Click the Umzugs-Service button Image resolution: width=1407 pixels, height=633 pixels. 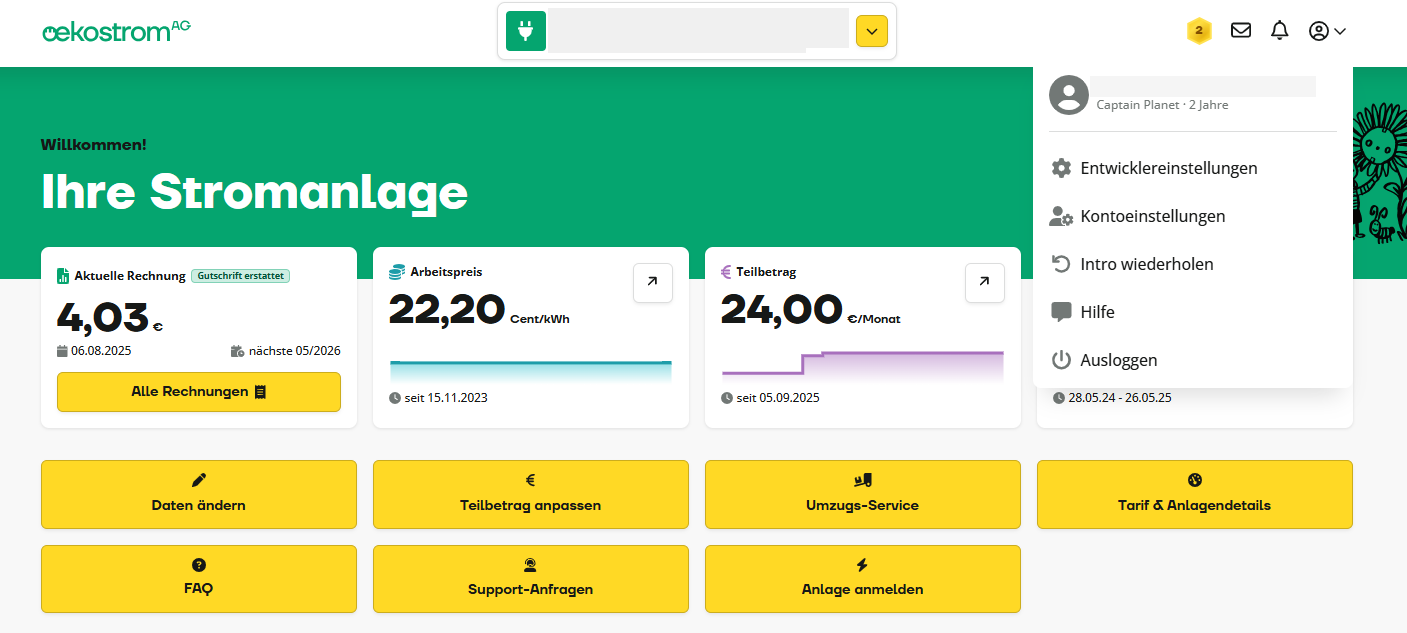[x=863, y=494]
